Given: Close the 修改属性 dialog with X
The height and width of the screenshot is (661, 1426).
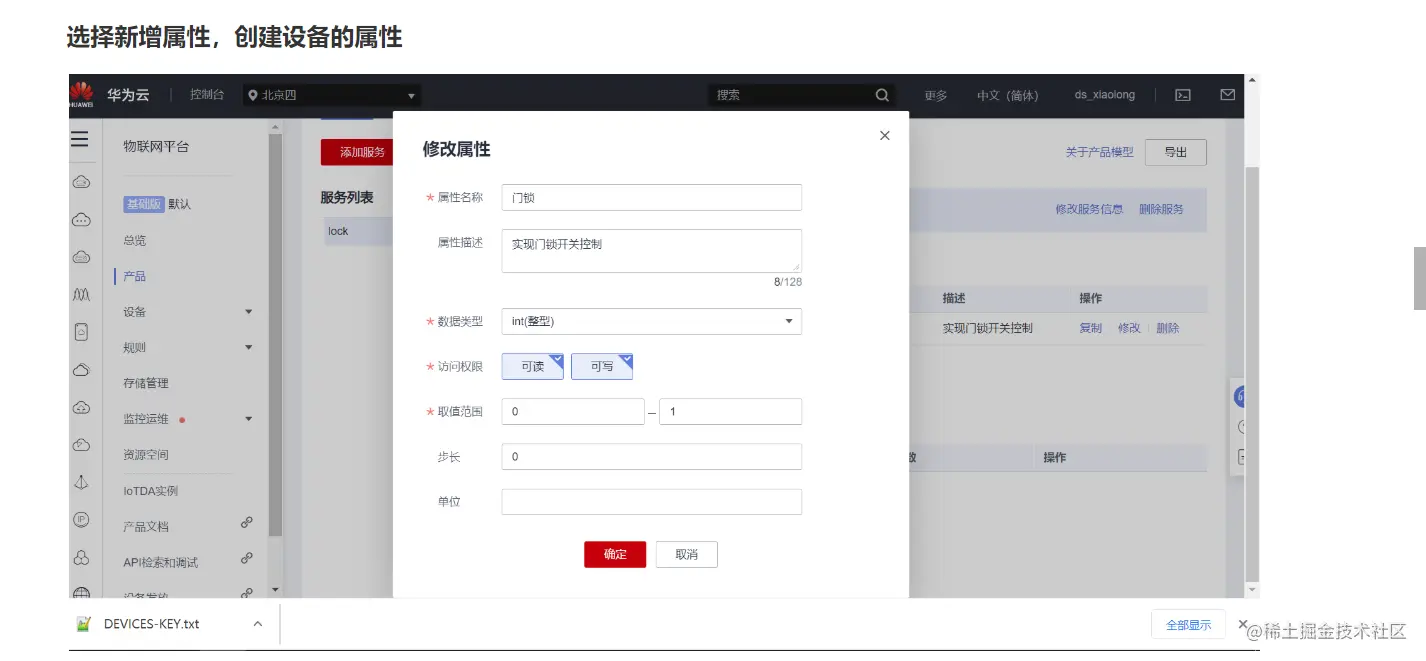Looking at the screenshot, I should pos(884,135).
